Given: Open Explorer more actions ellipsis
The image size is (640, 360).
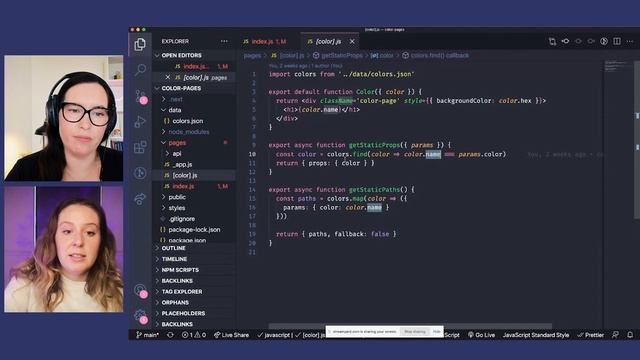Looking at the screenshot, I should (x=224, y=41).
